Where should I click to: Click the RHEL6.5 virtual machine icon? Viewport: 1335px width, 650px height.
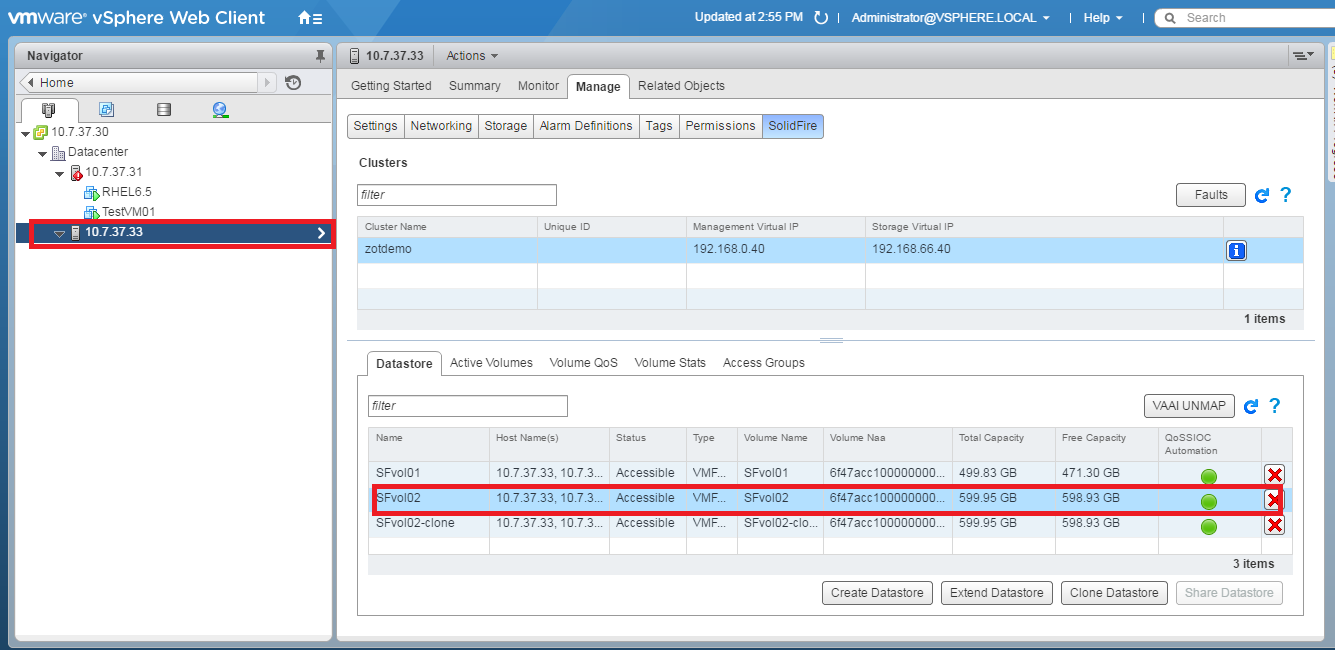tap(92, 192)
